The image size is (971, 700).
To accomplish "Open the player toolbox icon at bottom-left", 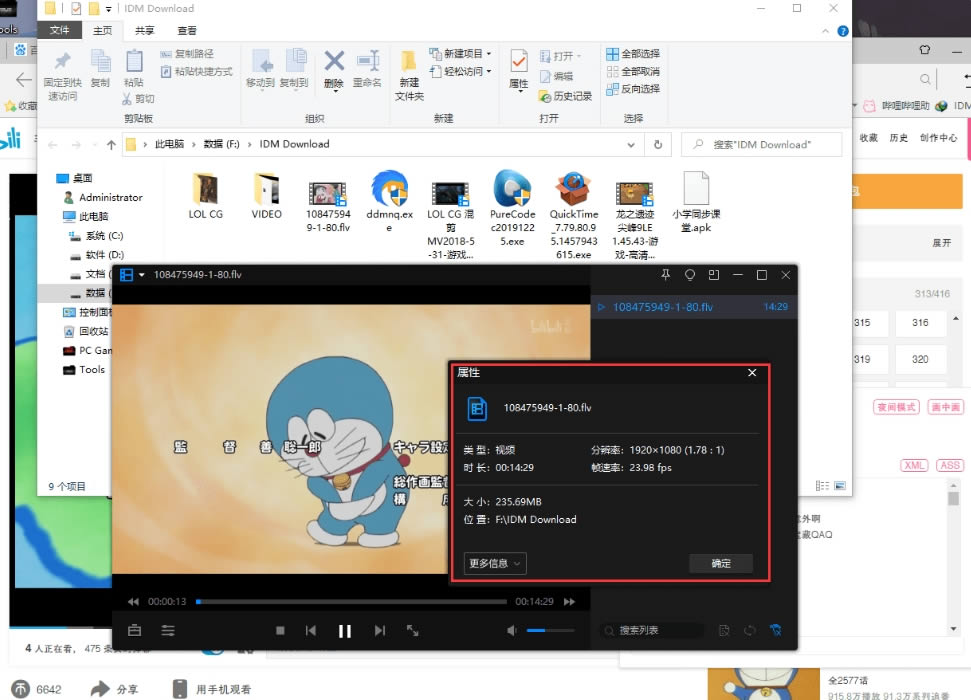I will 134,631.
